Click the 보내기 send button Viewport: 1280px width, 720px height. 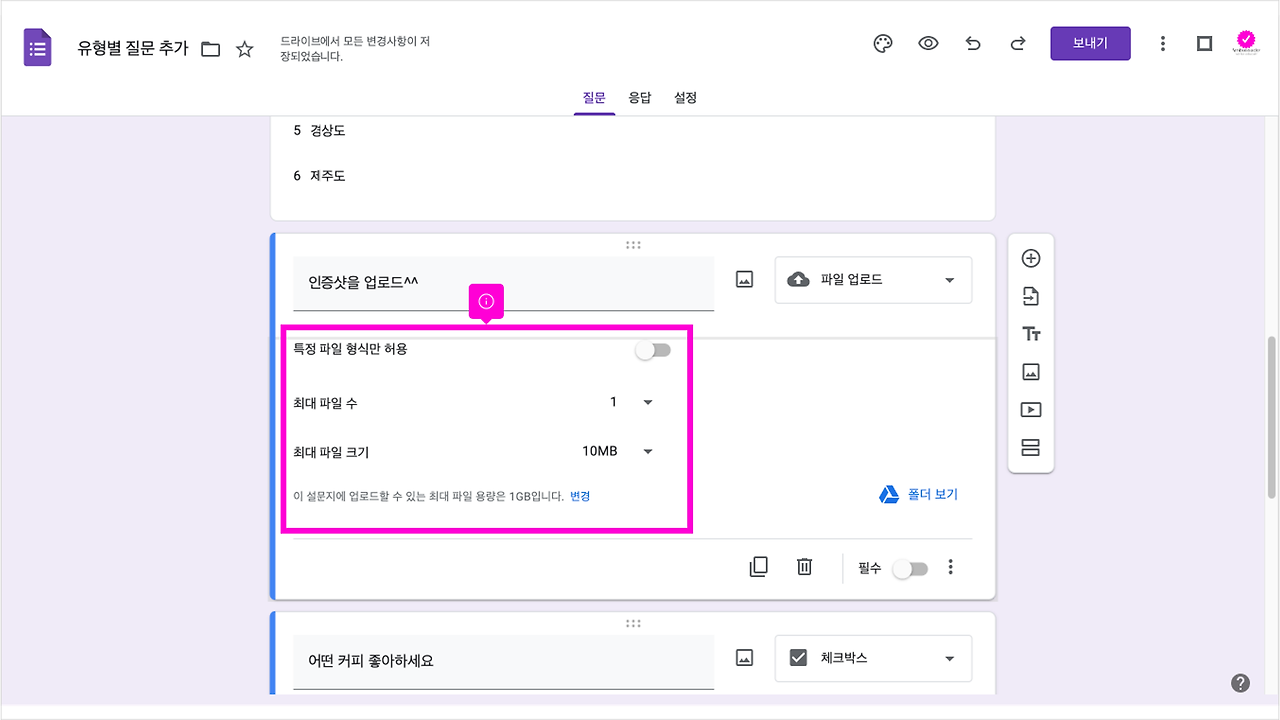1090,43
